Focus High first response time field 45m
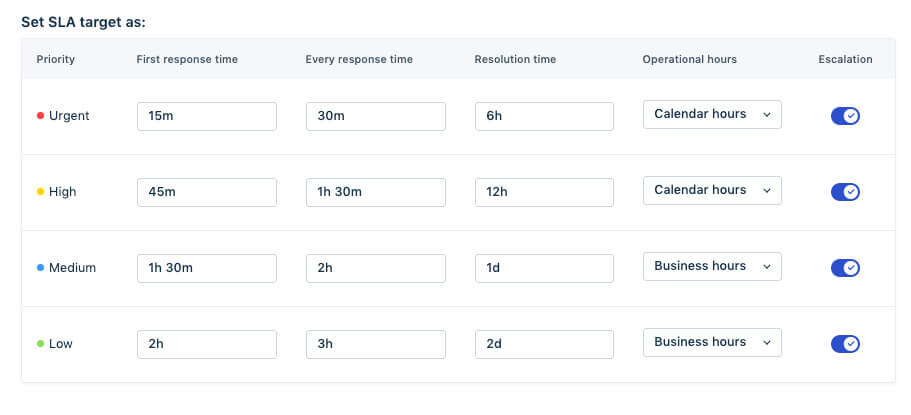Image resolution: width=911 pixels, height=415 pixels. click(207, 192)
